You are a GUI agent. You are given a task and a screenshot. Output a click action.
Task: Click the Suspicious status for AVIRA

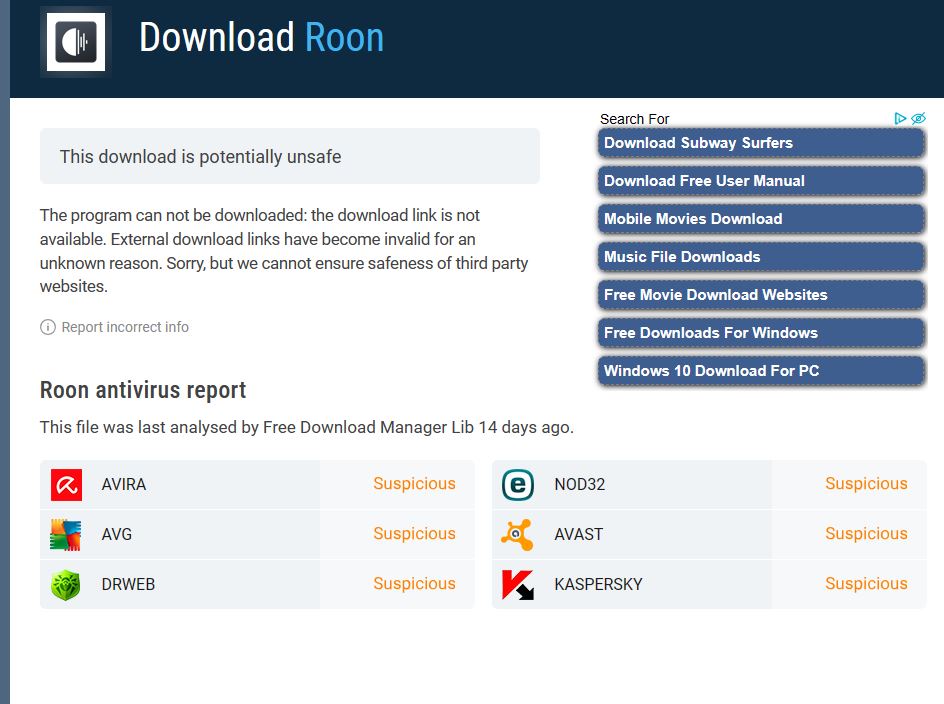(x=414, y=484)
